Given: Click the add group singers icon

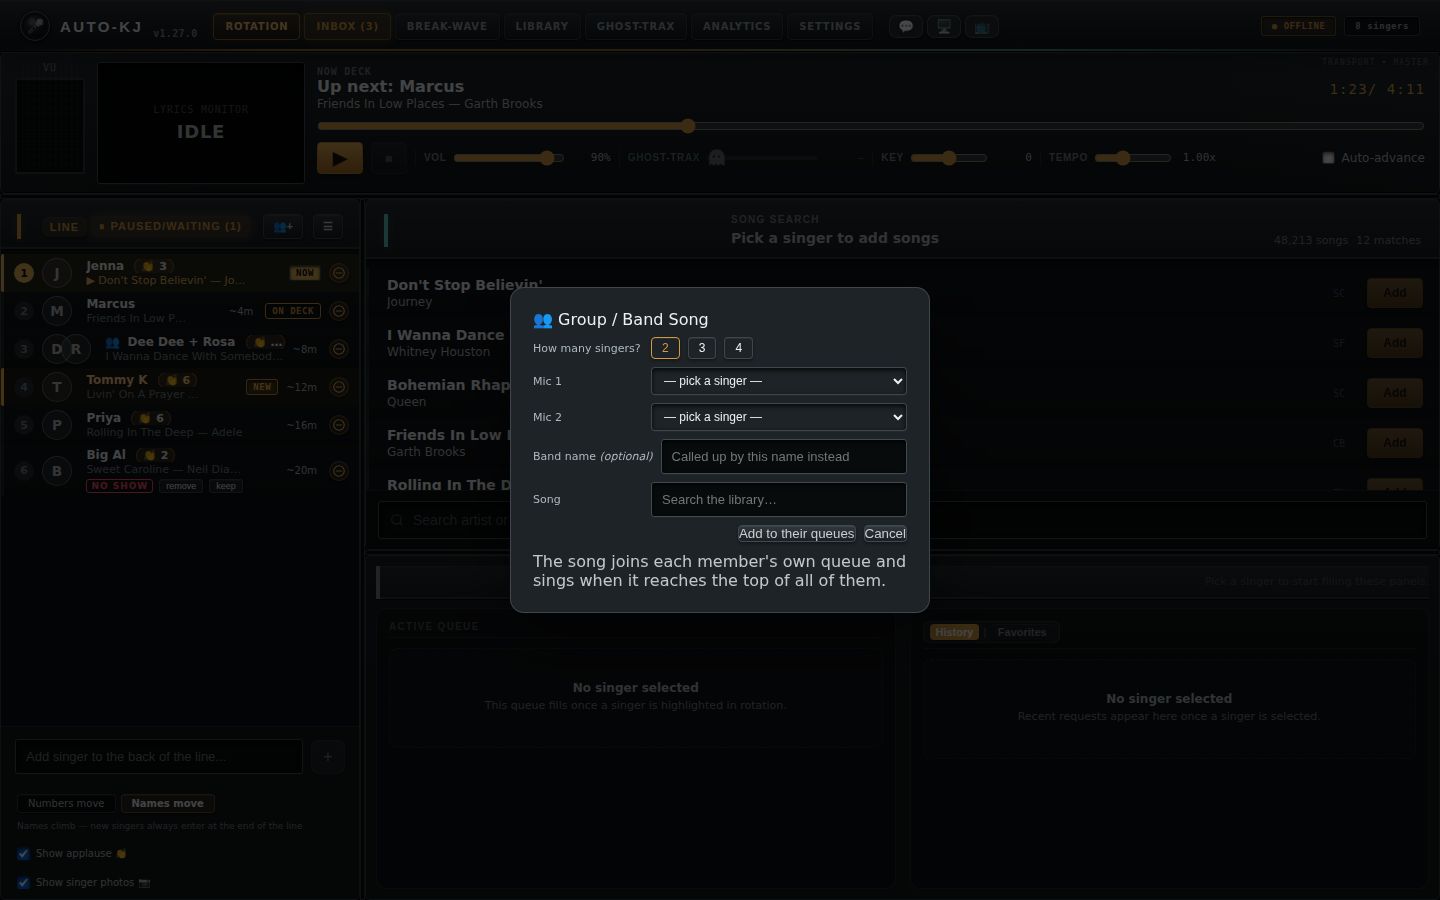Looking at the screenshot, I should pyautogui.click(x=283, y=227).
